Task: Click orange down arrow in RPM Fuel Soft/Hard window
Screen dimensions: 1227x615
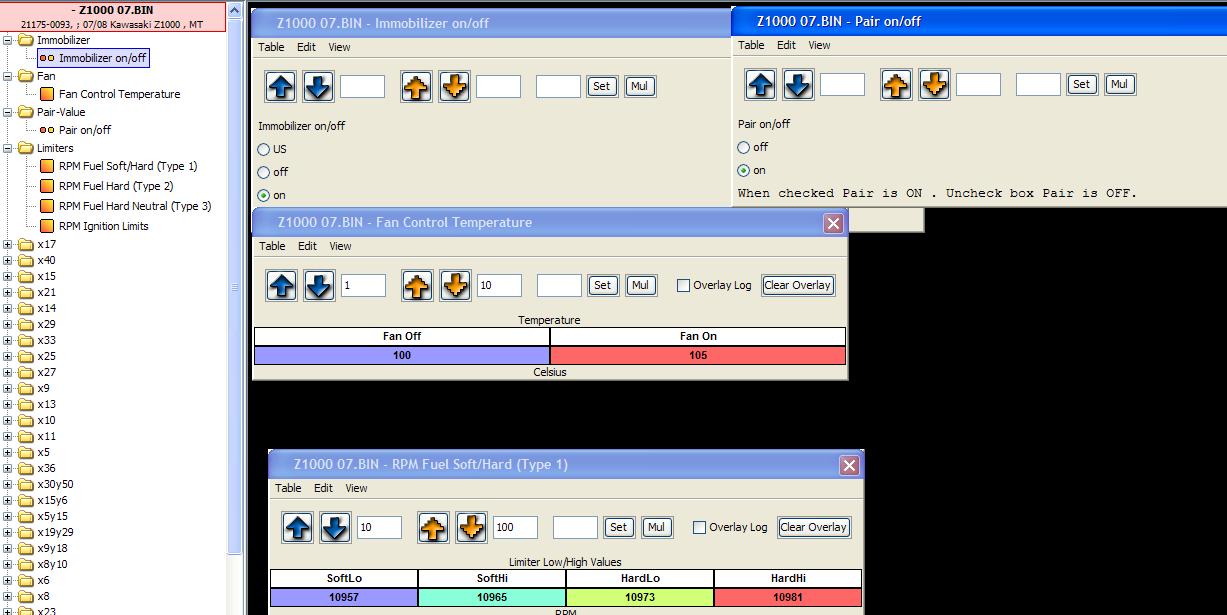Action: (471, 527)
